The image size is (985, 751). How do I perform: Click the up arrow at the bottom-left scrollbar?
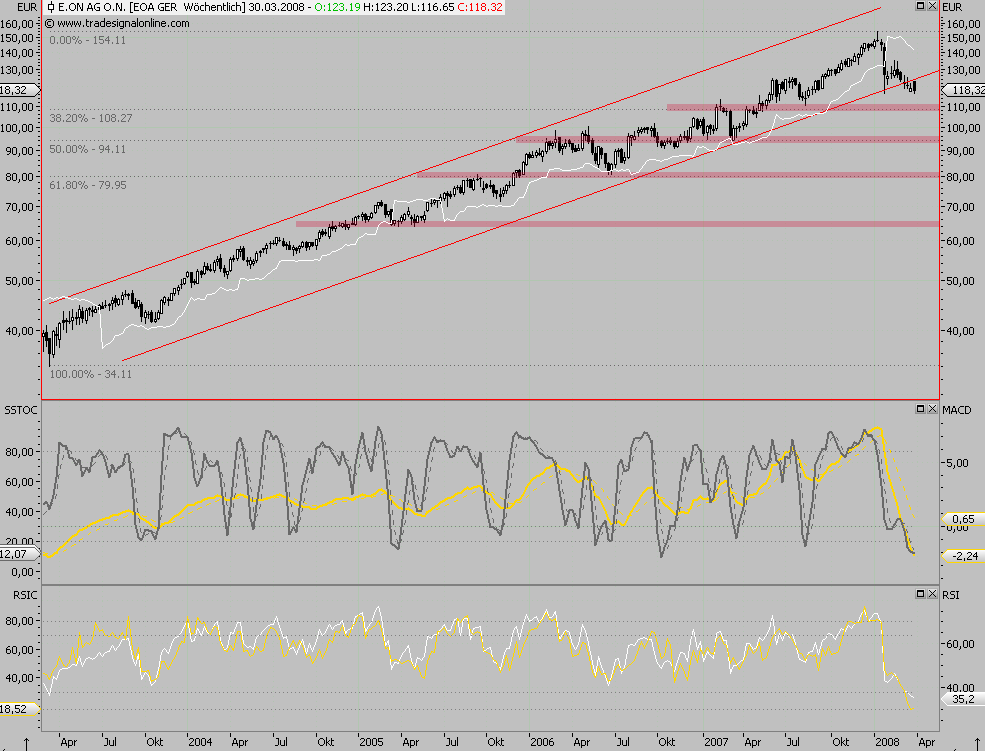[26, 742]
